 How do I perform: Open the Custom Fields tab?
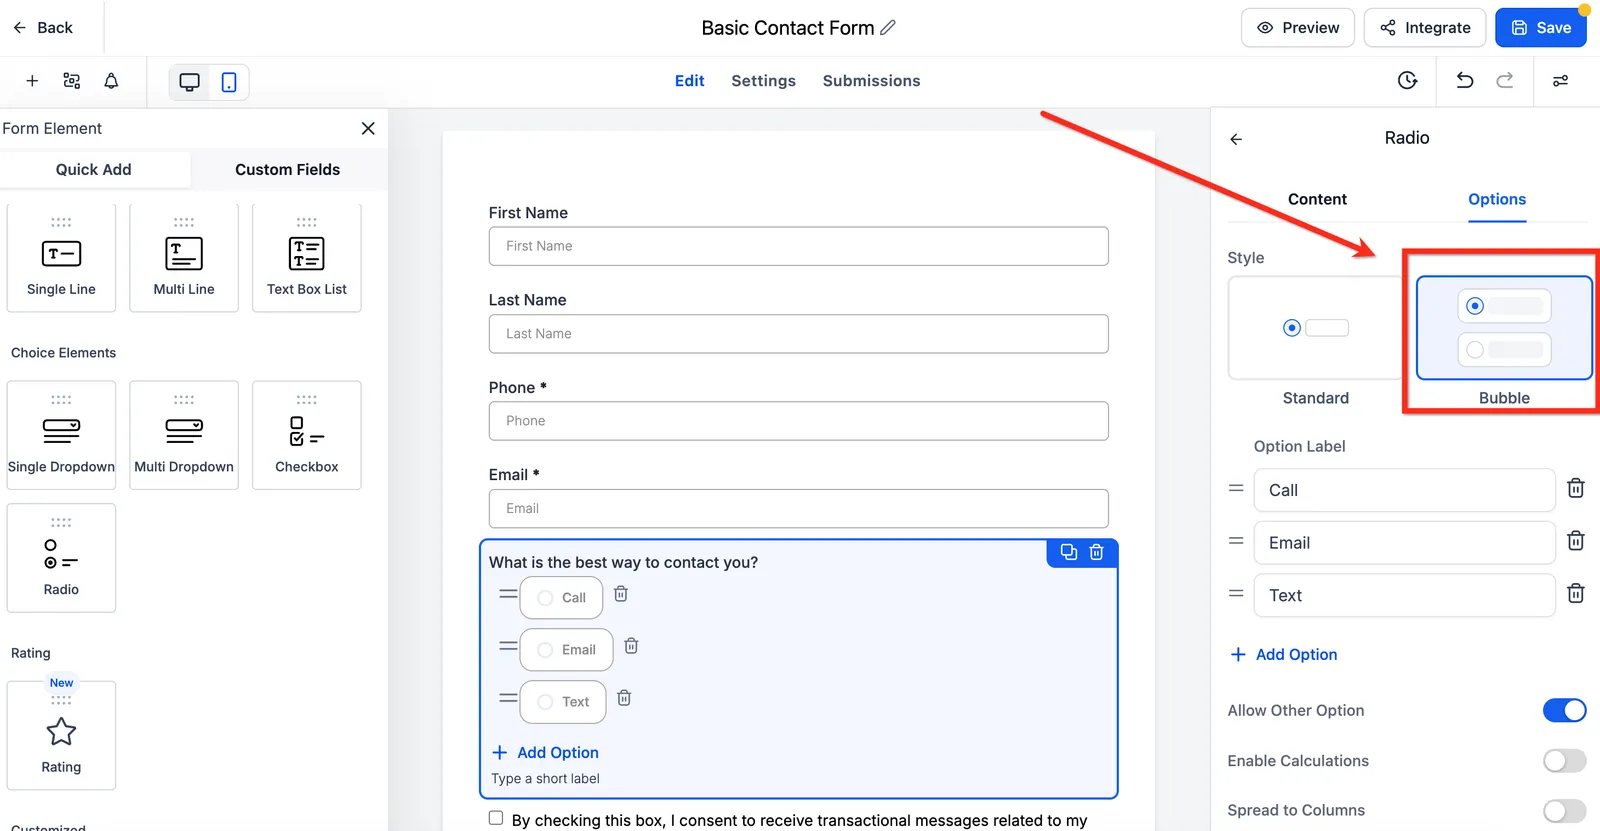coord(288,170)
